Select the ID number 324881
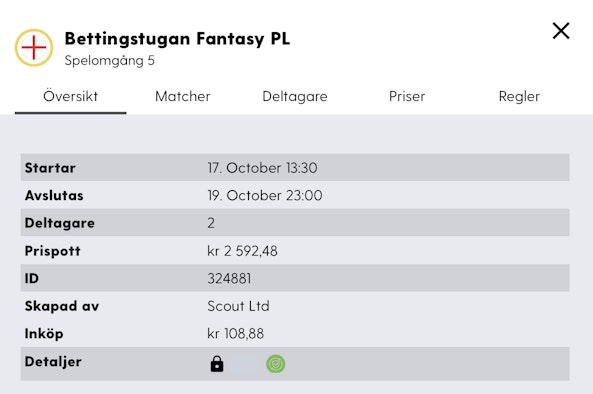Screen dimensions: 593x394 (229, 279)
